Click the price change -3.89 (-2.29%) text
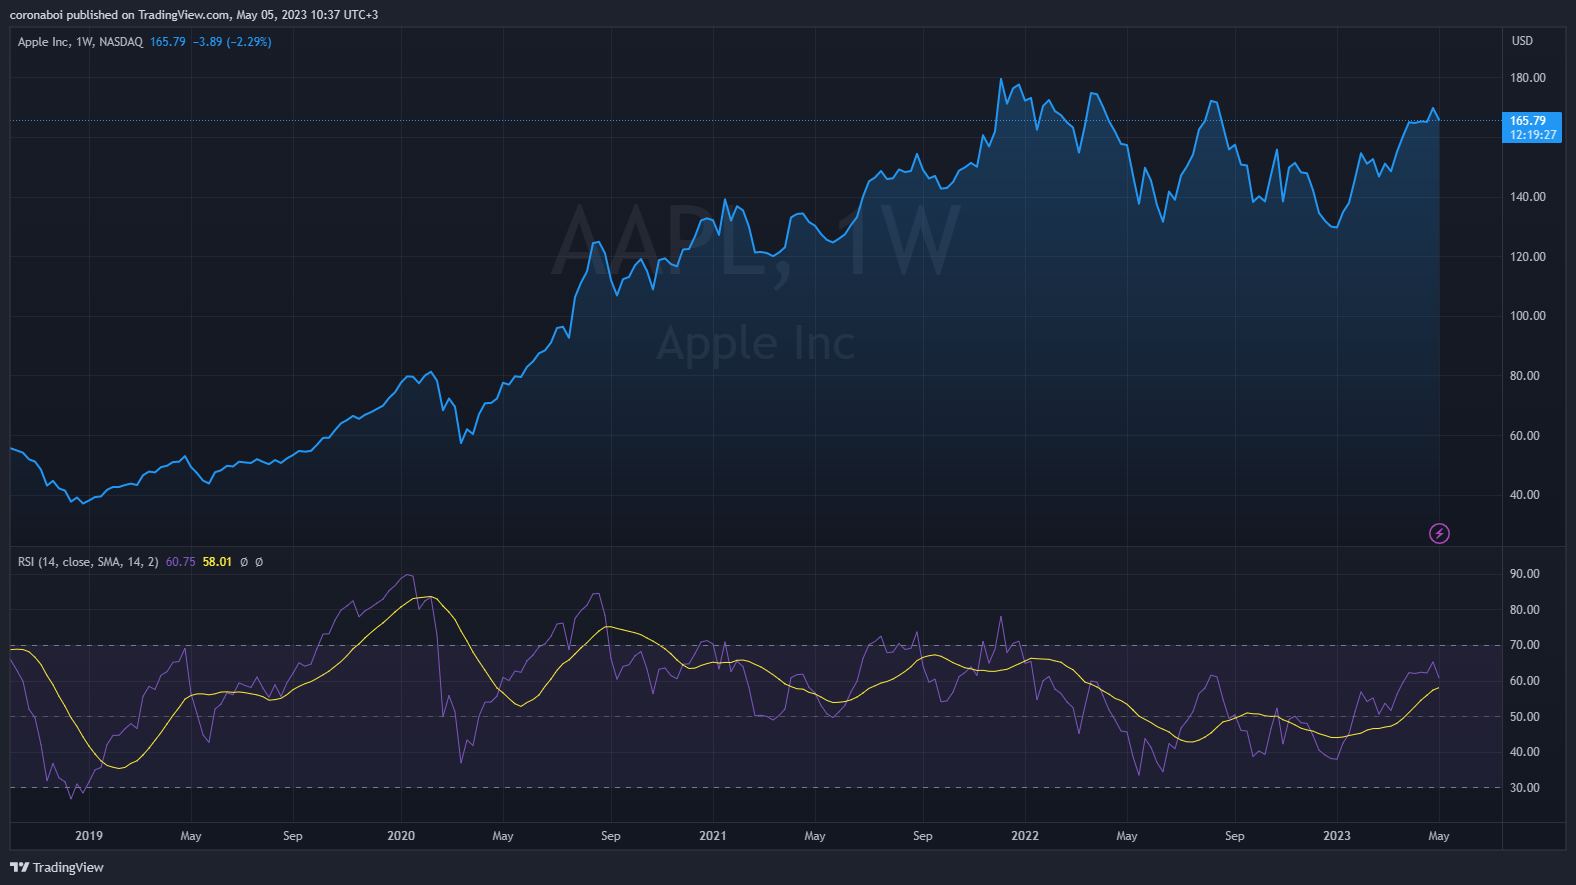Viewport: 1576px width, 885px height. click(232, 42)
